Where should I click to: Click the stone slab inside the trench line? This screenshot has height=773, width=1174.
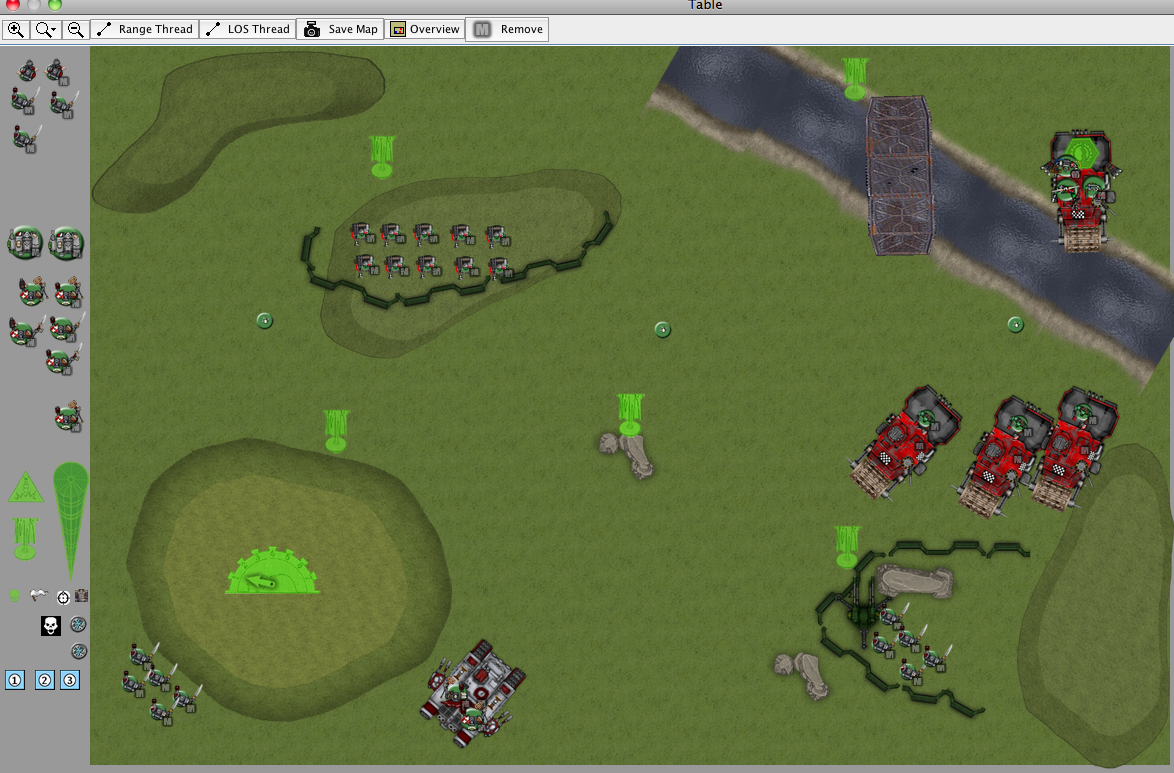pos(914,581)
